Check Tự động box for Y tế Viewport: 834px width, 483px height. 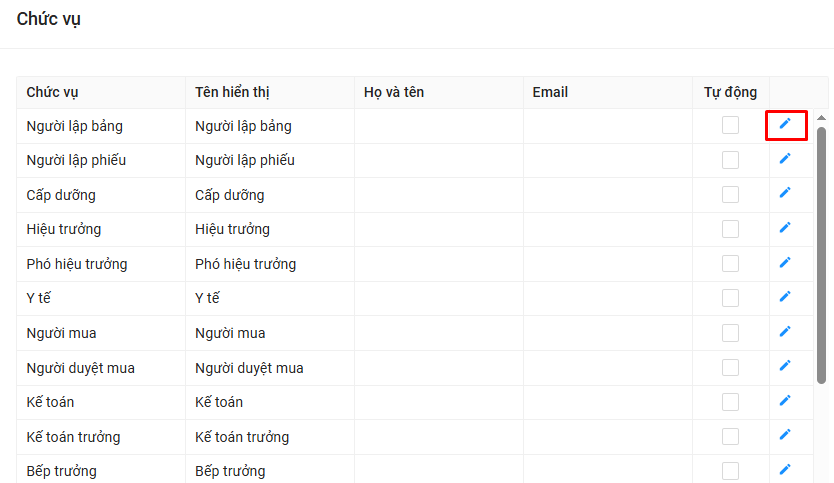click(x=731, y=298)
